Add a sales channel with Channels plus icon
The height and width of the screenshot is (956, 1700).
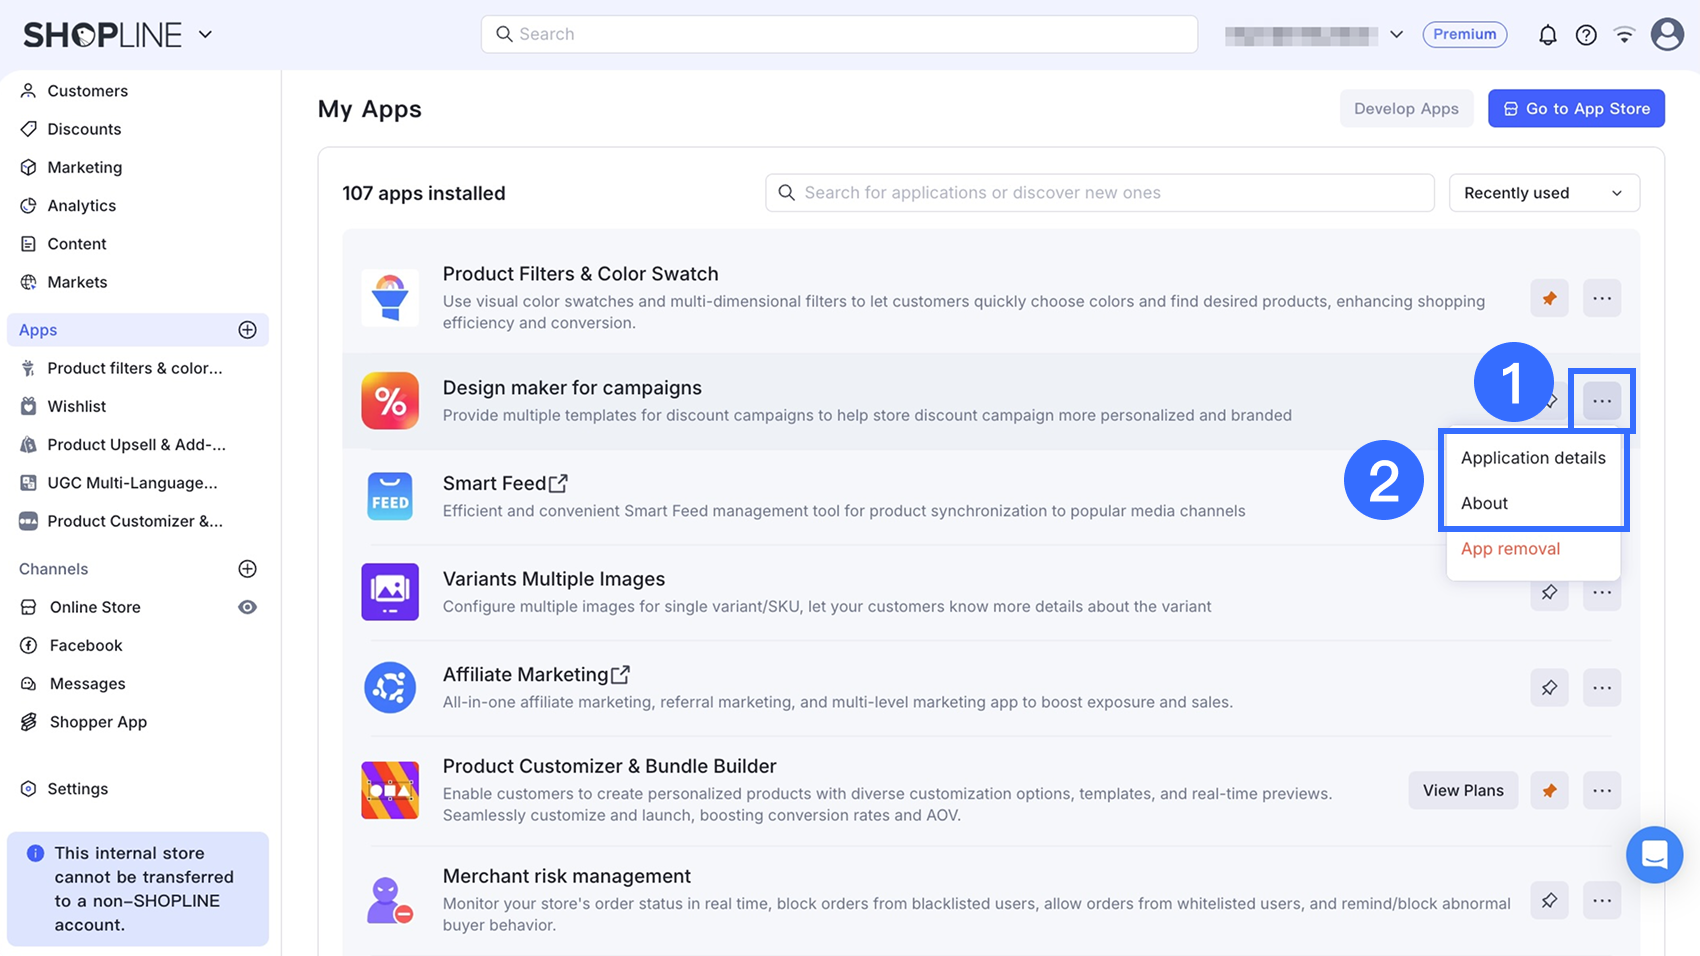[x=248, y=569]
